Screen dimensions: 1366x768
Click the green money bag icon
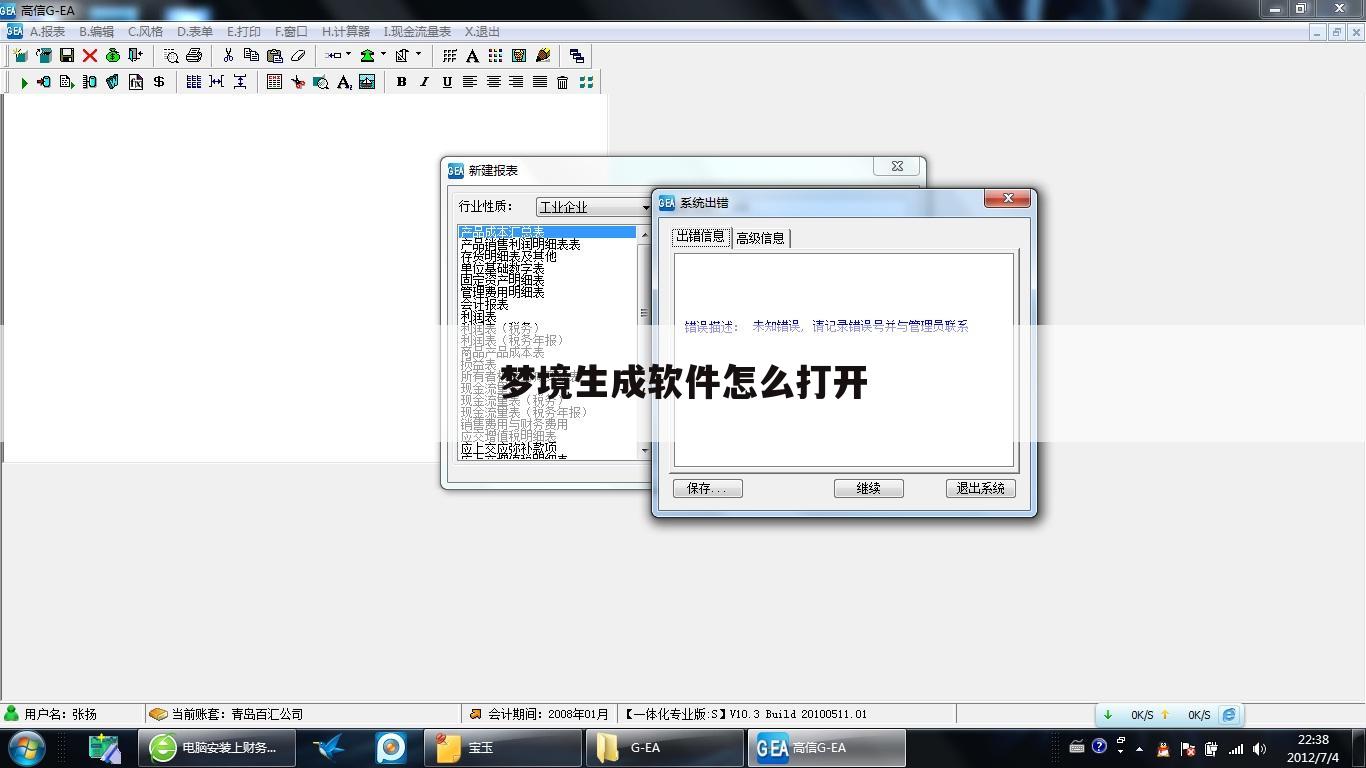(x=113, y=56)
